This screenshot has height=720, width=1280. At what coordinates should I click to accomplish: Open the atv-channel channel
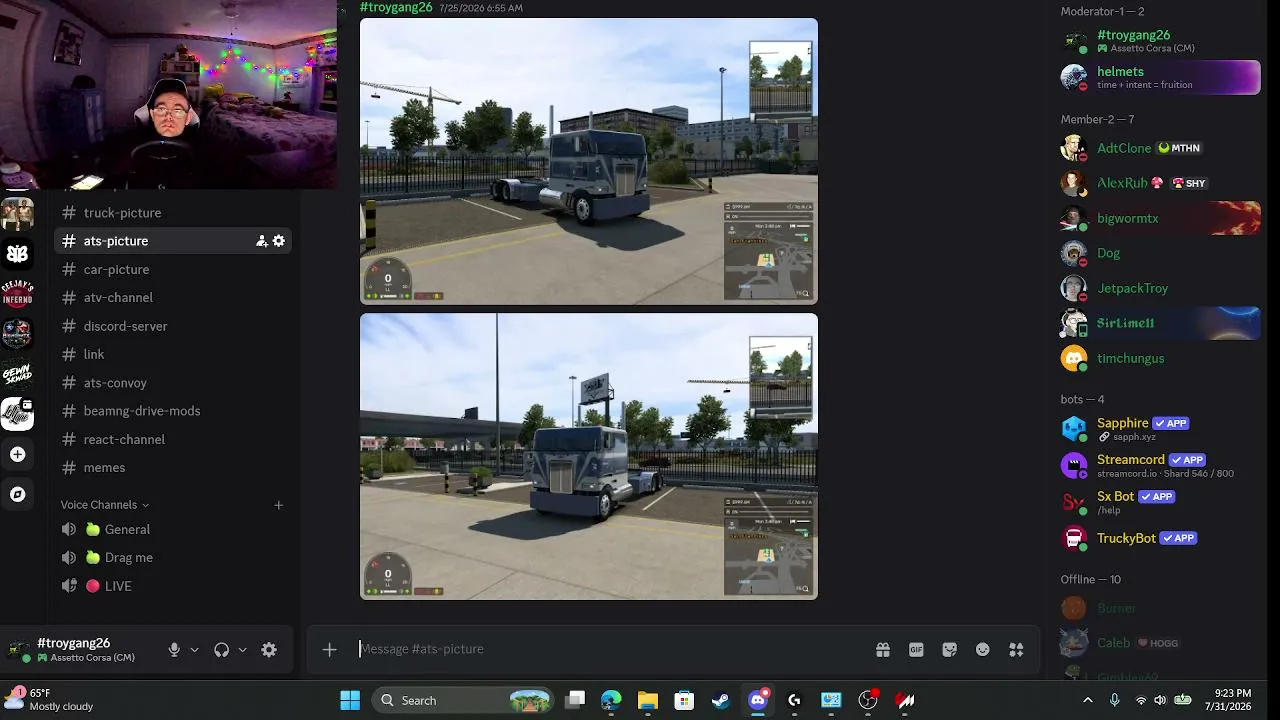[x=173, y=298]
